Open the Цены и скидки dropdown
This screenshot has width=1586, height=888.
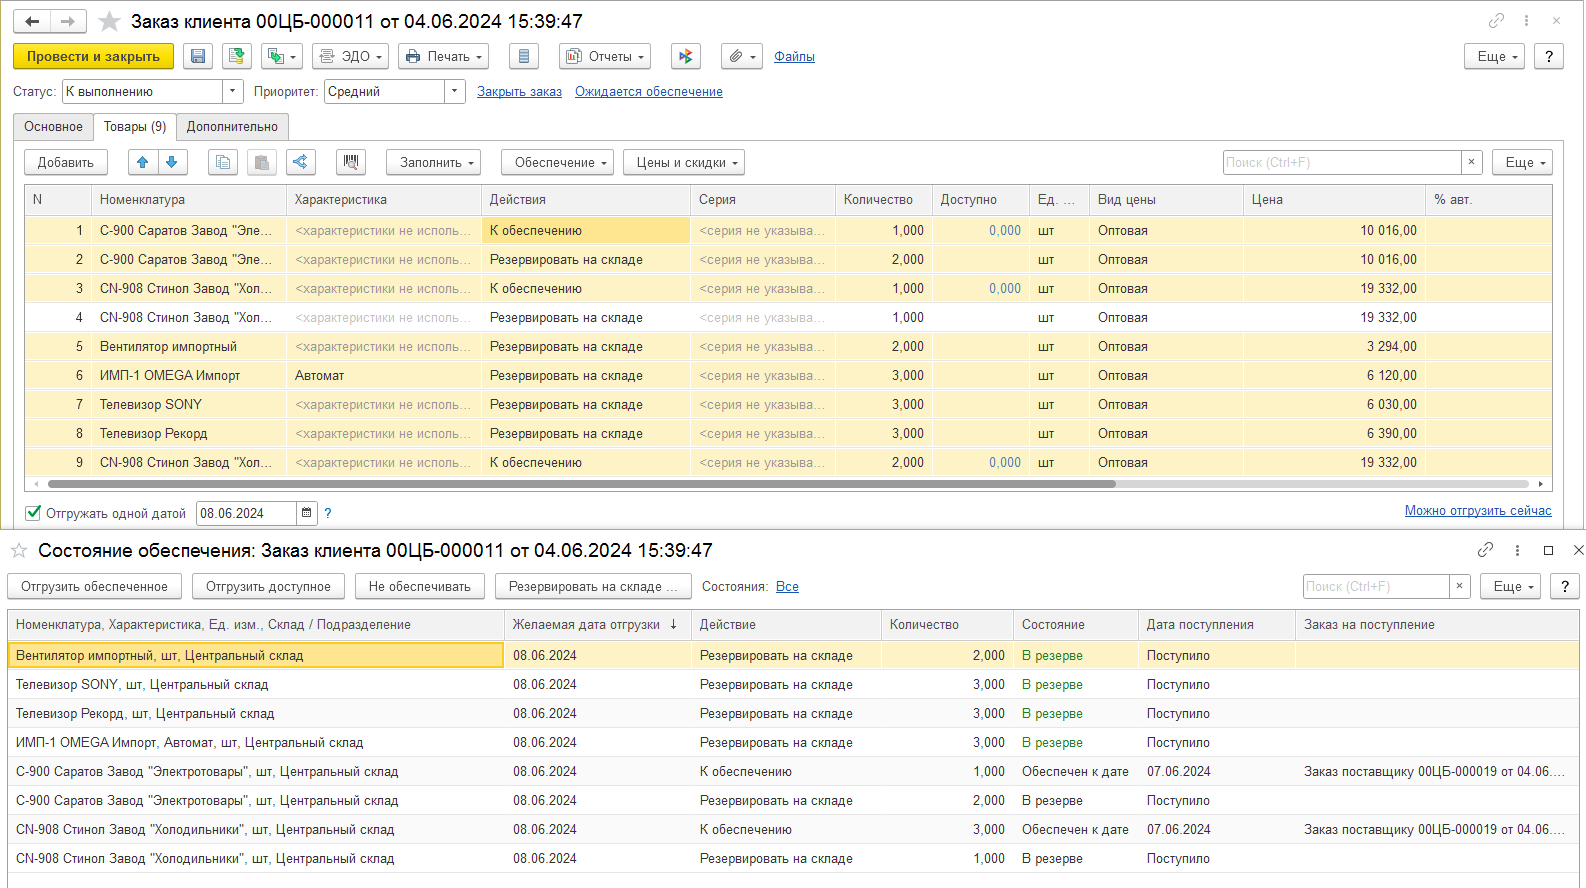pyautogui.click(x=684, y=162)
